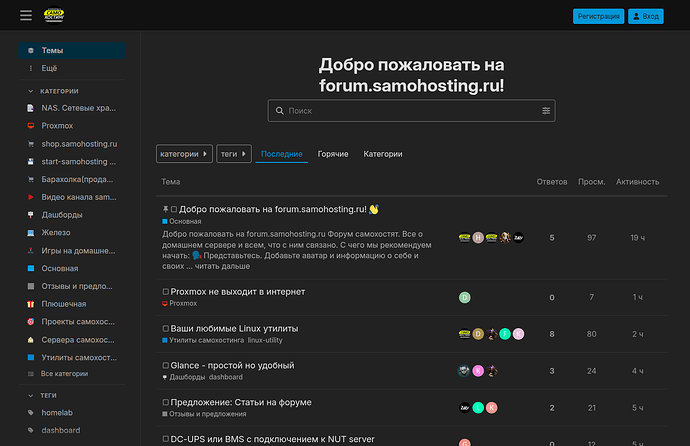The height and width of the screenshot is (446, 690).
Task: Toggle checkbox for Proxmox не выходит topic
Action: point(165,292)
